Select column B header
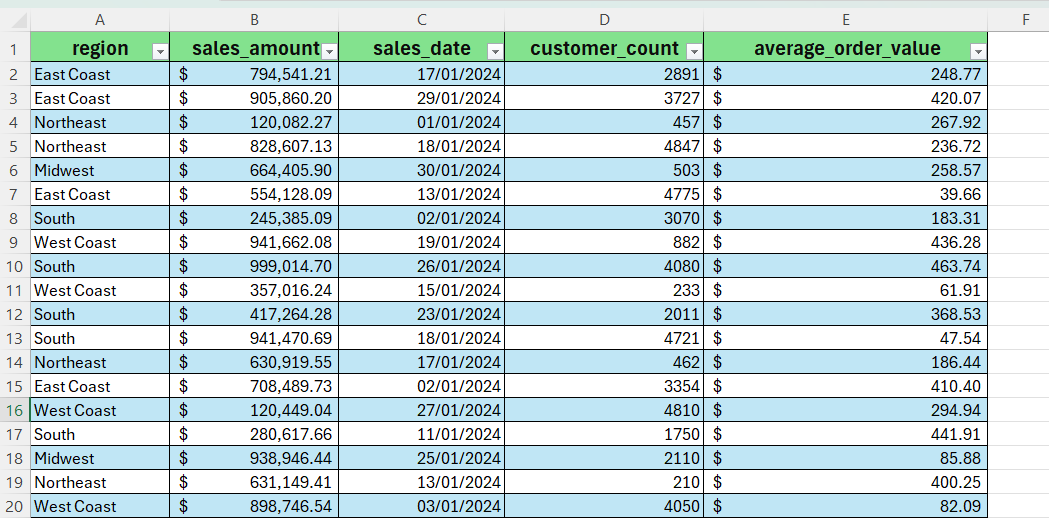The image size is (1049, 518). tap(254, 19)
